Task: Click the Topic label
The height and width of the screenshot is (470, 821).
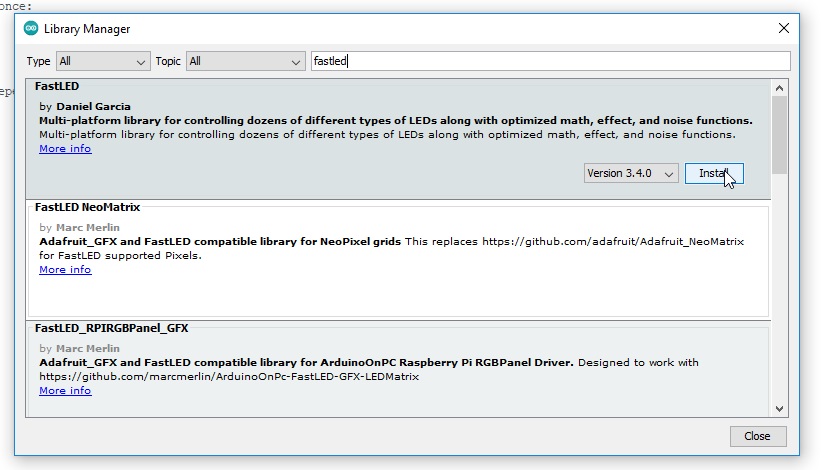Action: [168, 61]
